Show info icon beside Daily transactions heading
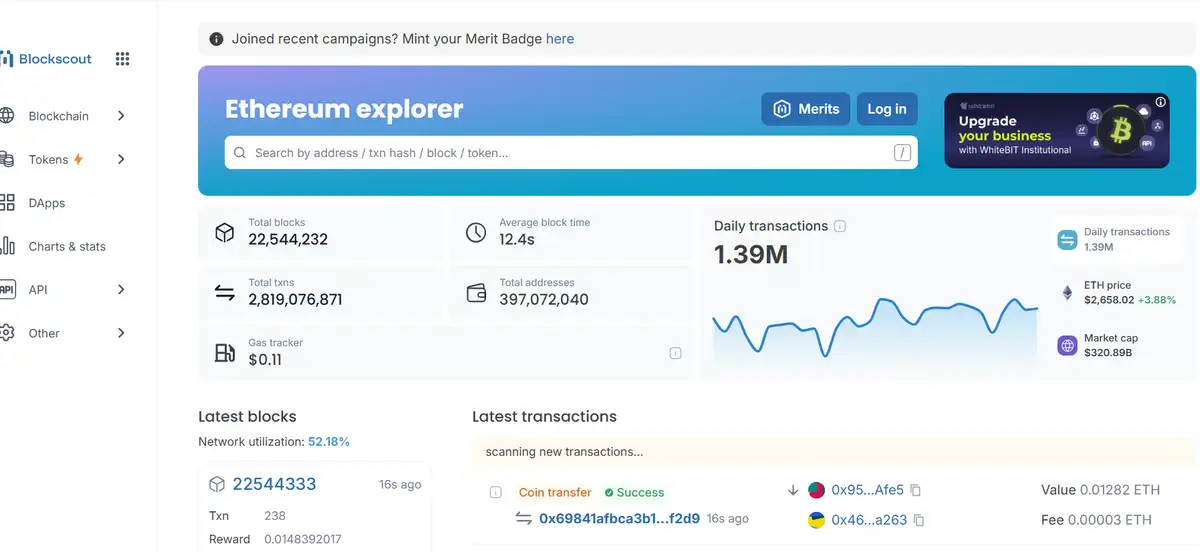This screenshot has width=1200, height=552. coord(840,226)
